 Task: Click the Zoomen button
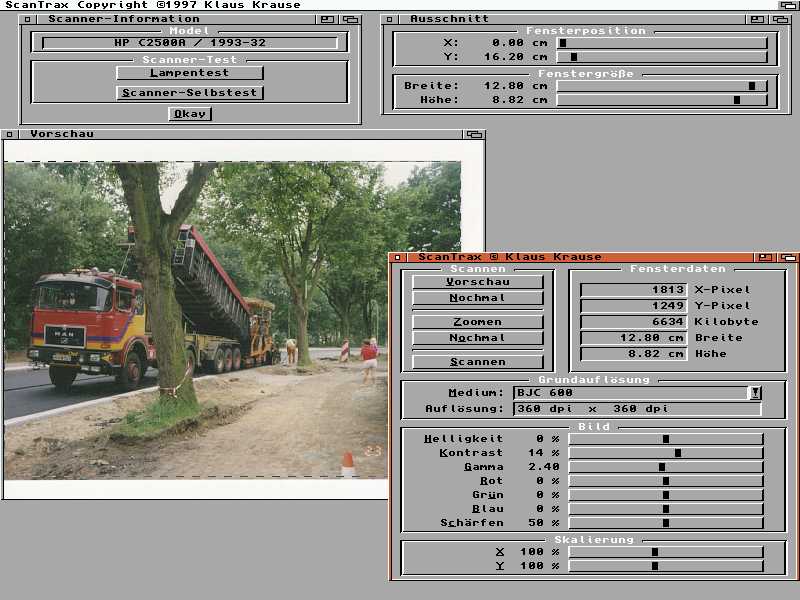(478, 322)
